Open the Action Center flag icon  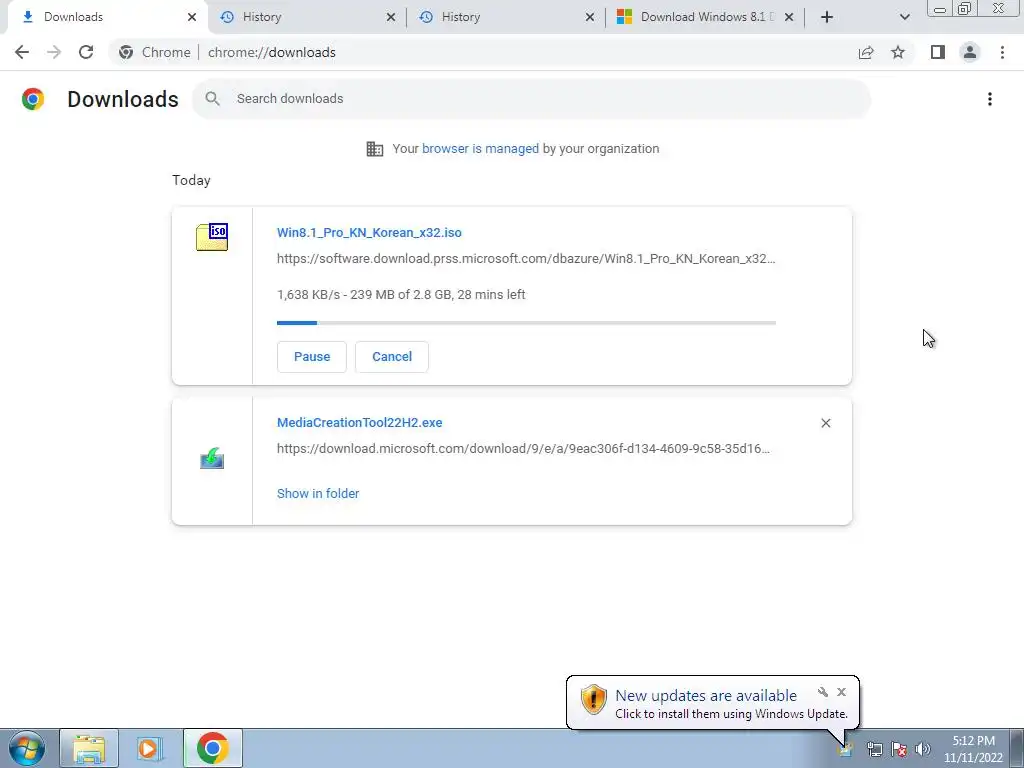pos(899,749)
